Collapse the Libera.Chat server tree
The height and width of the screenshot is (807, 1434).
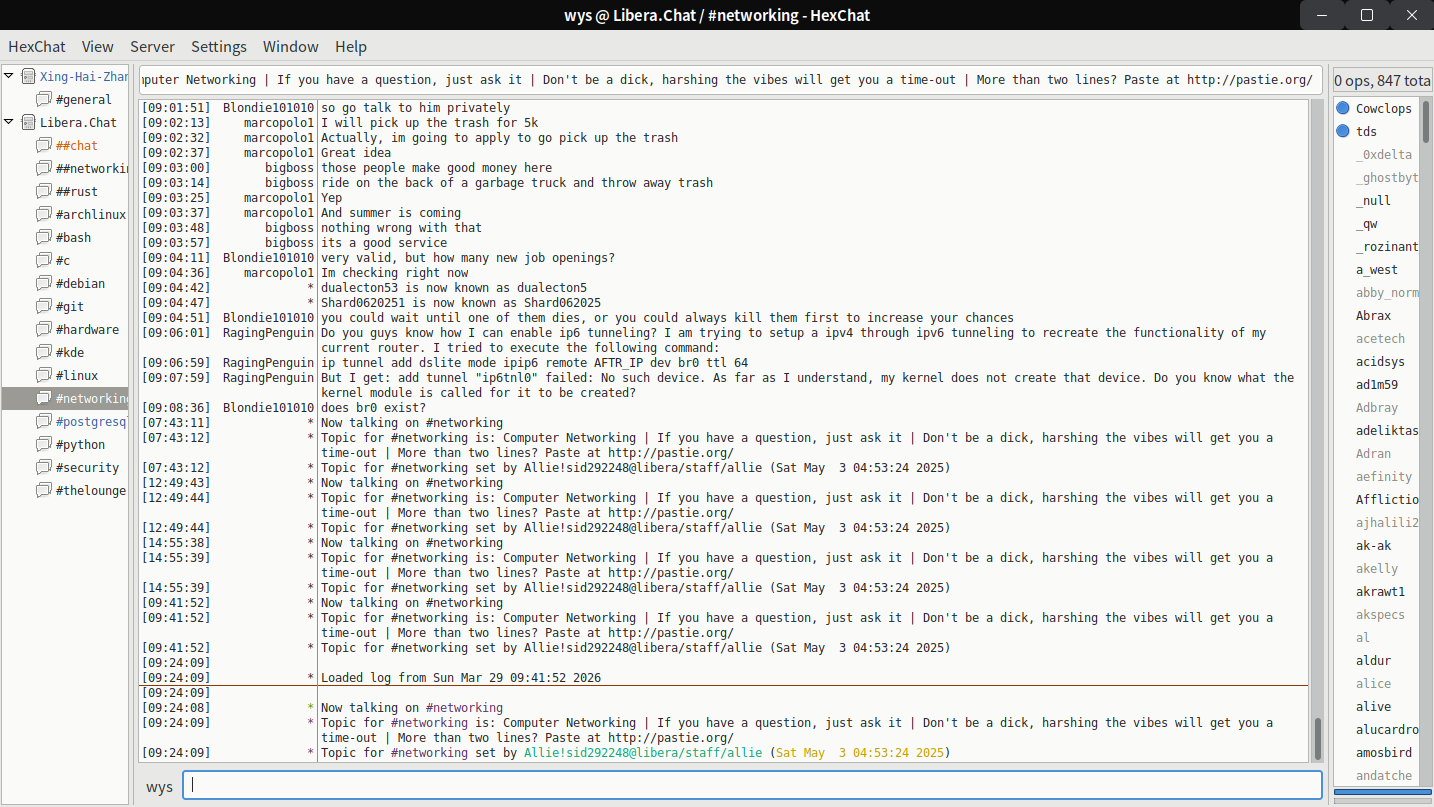click(x=9, y=122)
